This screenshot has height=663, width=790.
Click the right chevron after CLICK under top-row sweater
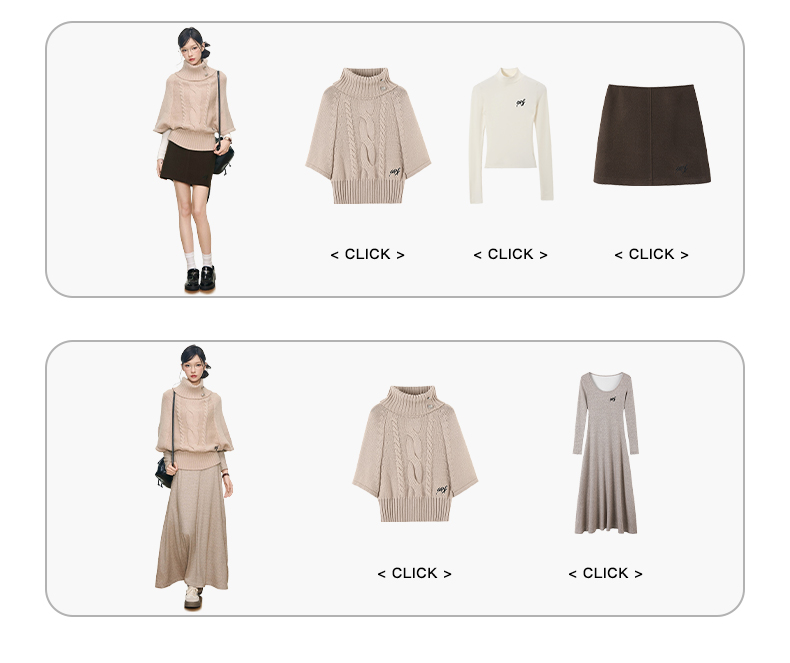pos(401,255)
